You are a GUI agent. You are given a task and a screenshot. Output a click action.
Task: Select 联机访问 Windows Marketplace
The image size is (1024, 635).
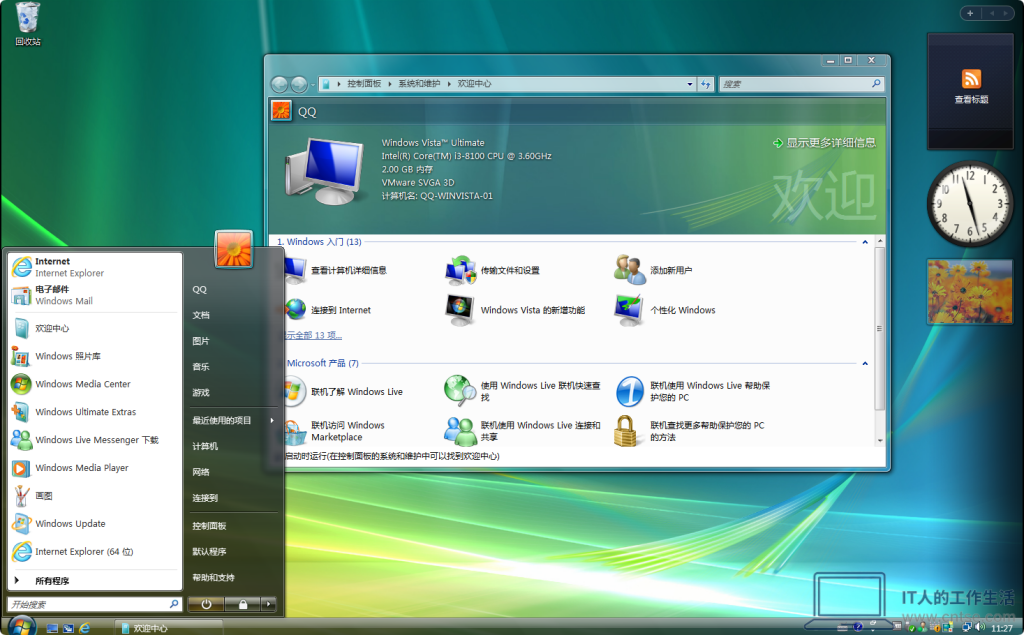336,431
